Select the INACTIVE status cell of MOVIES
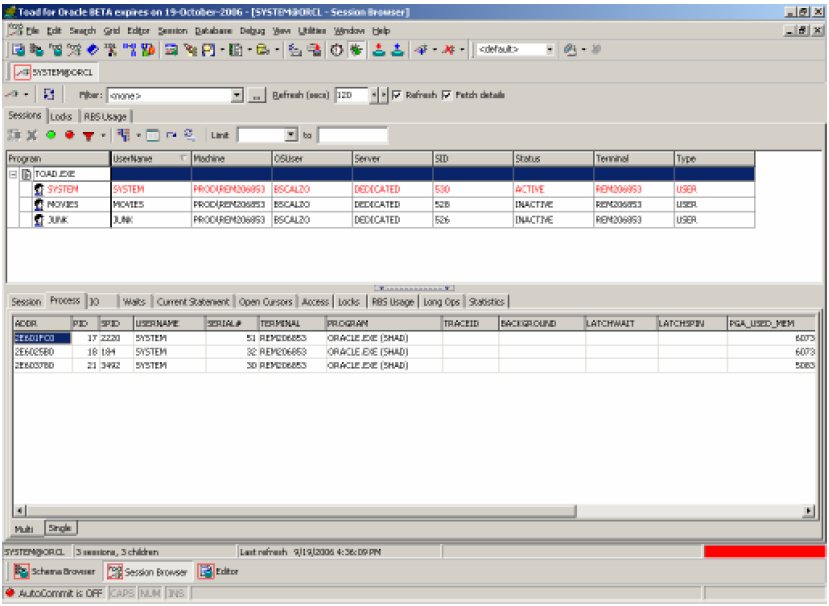This screenshot has height=606, width=829. (x=553, y=205)
